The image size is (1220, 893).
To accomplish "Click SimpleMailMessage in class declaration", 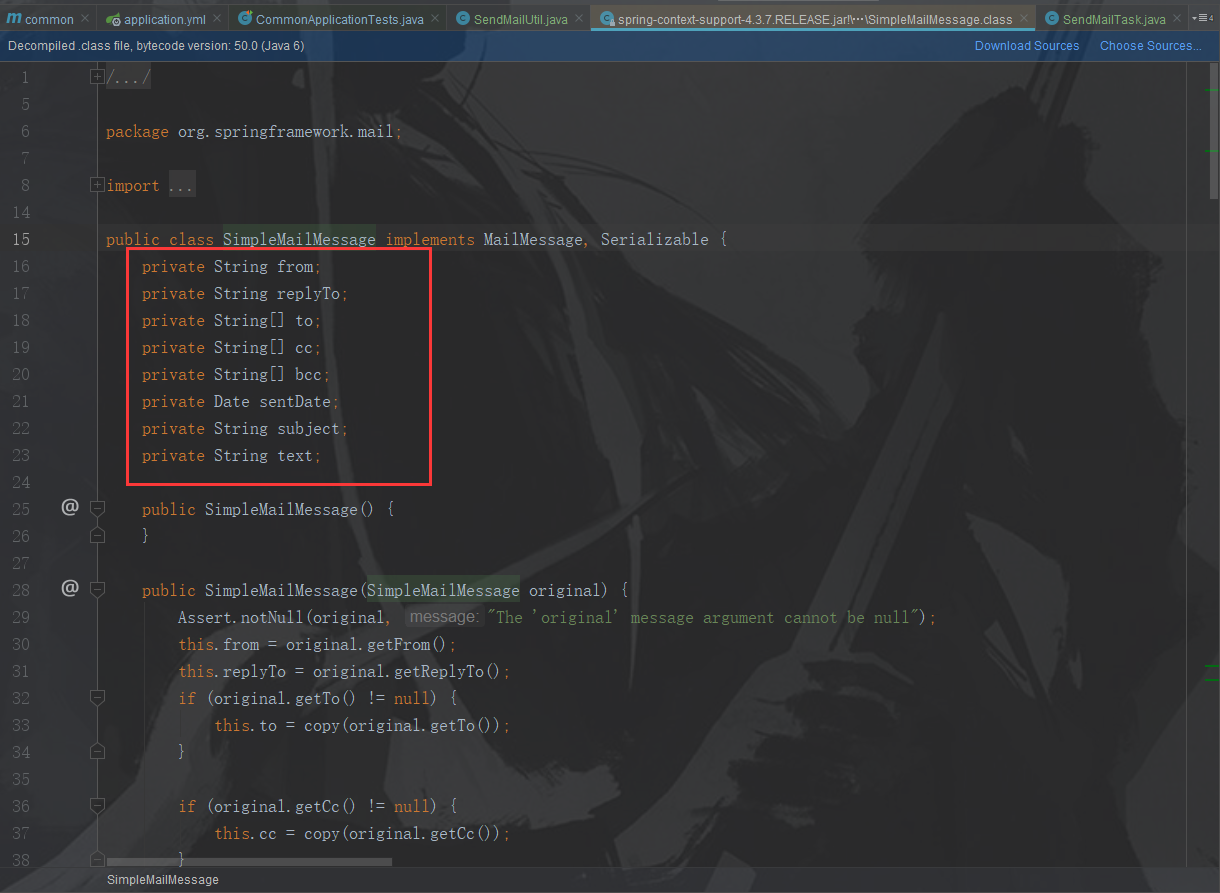I will pos(299,239).
